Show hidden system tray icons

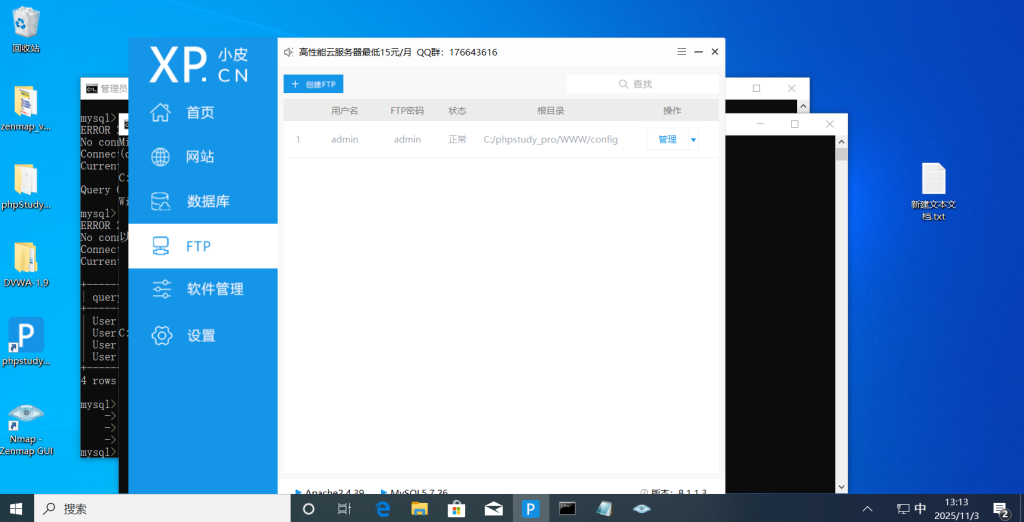(x=867, y=508)
